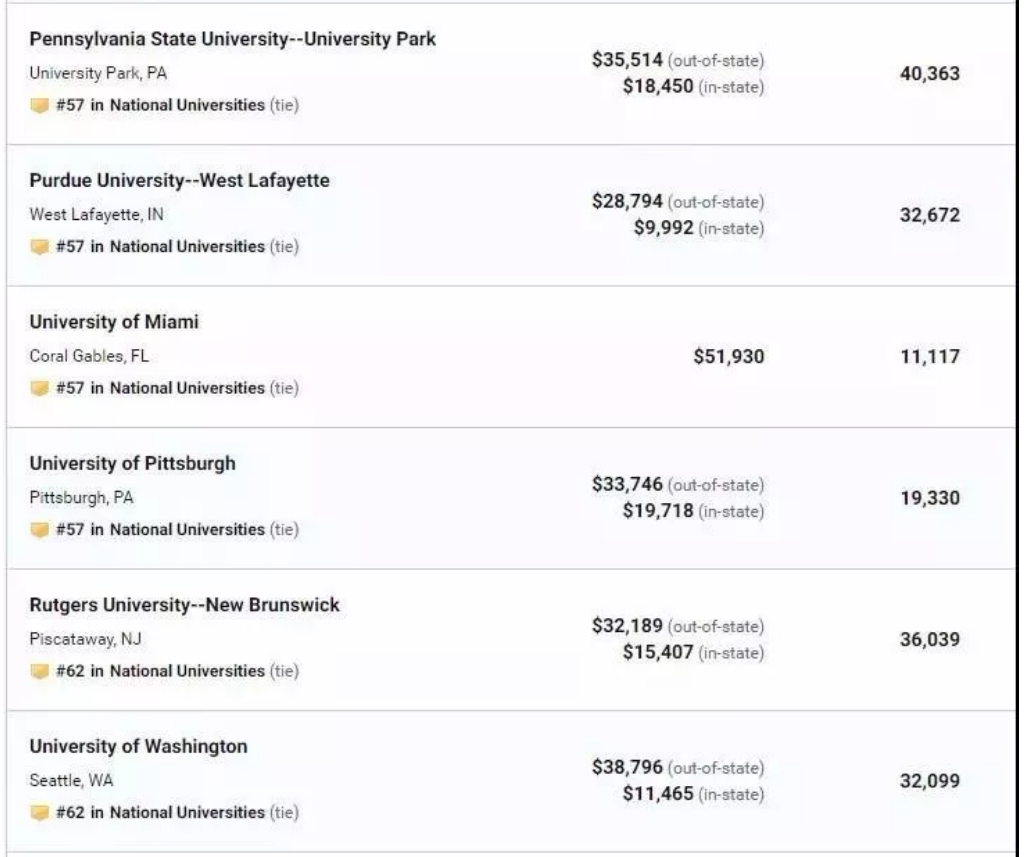The image size is (1025, 857).
Task: Click Penn State's 40,363 enrollment figure
Action: point(929,74)
